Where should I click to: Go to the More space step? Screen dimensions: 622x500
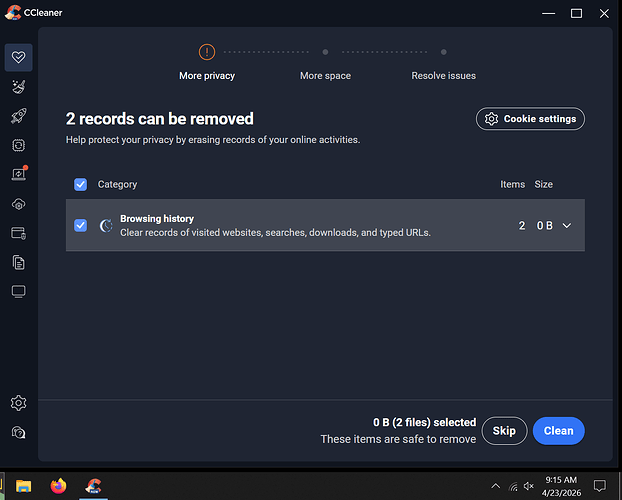[x=325, y=76]
